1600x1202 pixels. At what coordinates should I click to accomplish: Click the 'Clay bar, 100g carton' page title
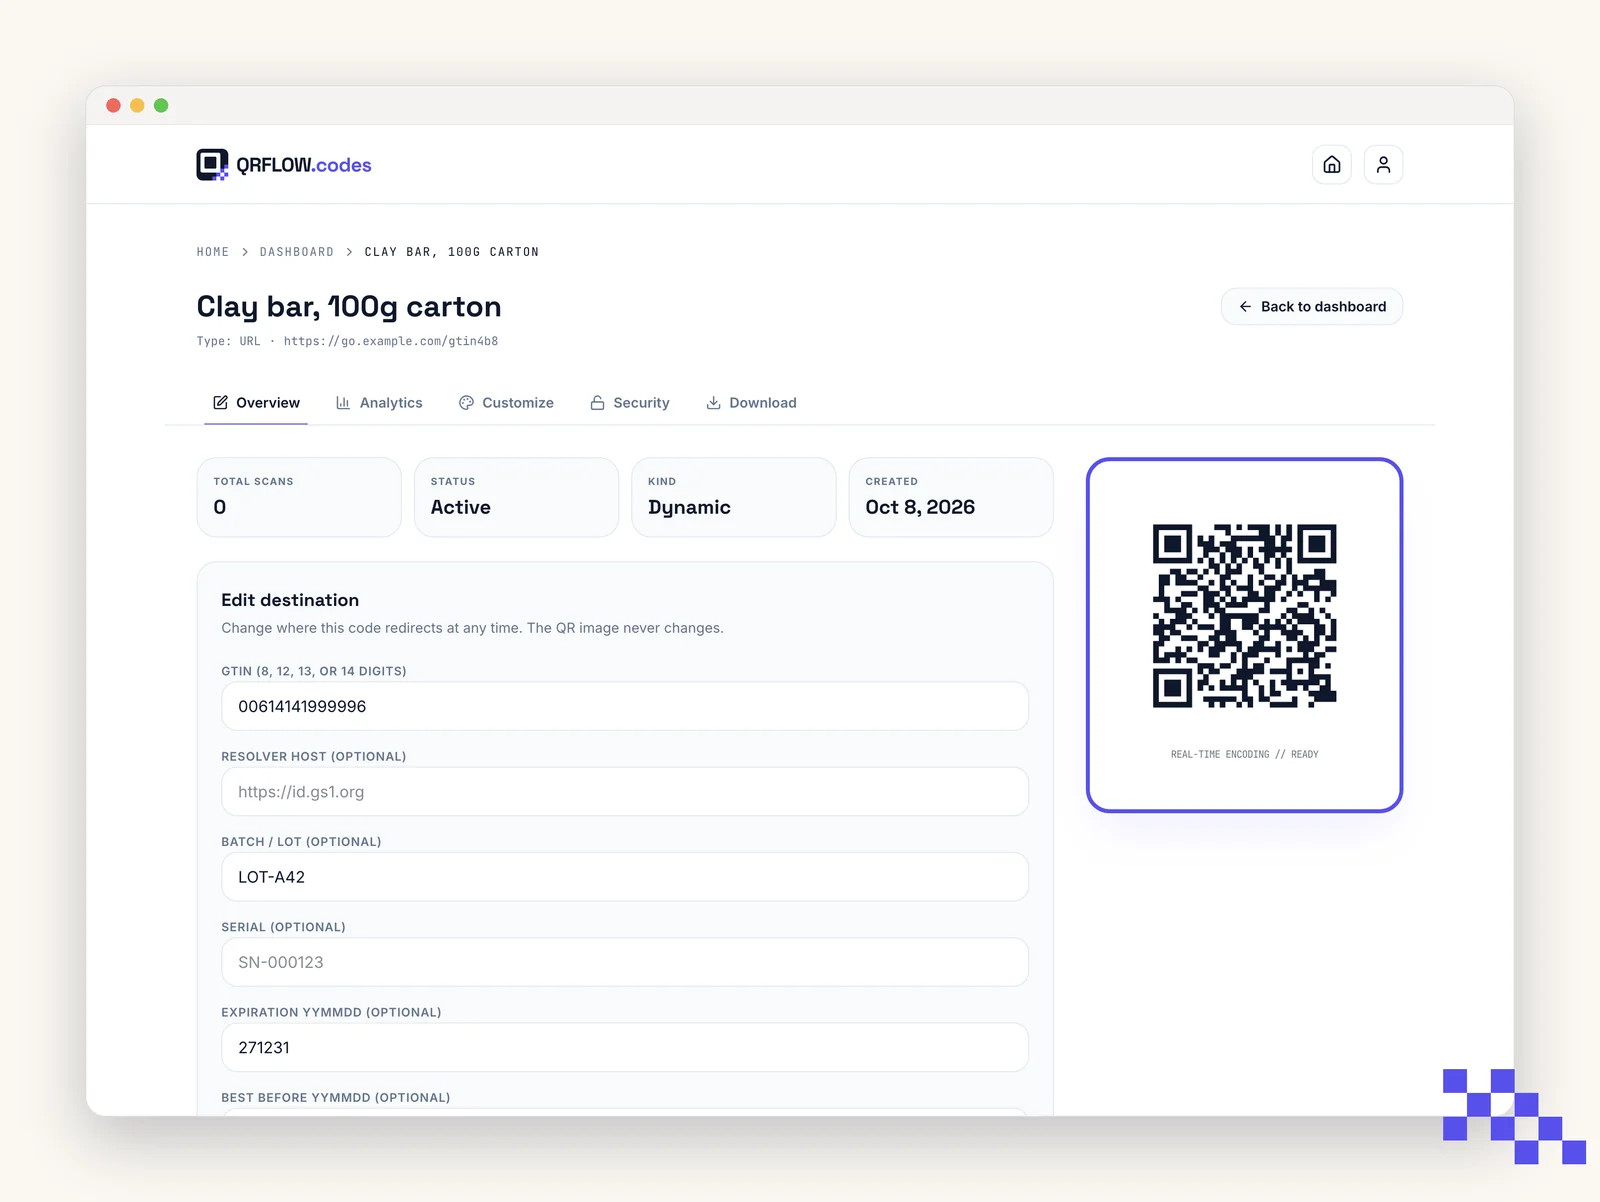tap(349, 306)
